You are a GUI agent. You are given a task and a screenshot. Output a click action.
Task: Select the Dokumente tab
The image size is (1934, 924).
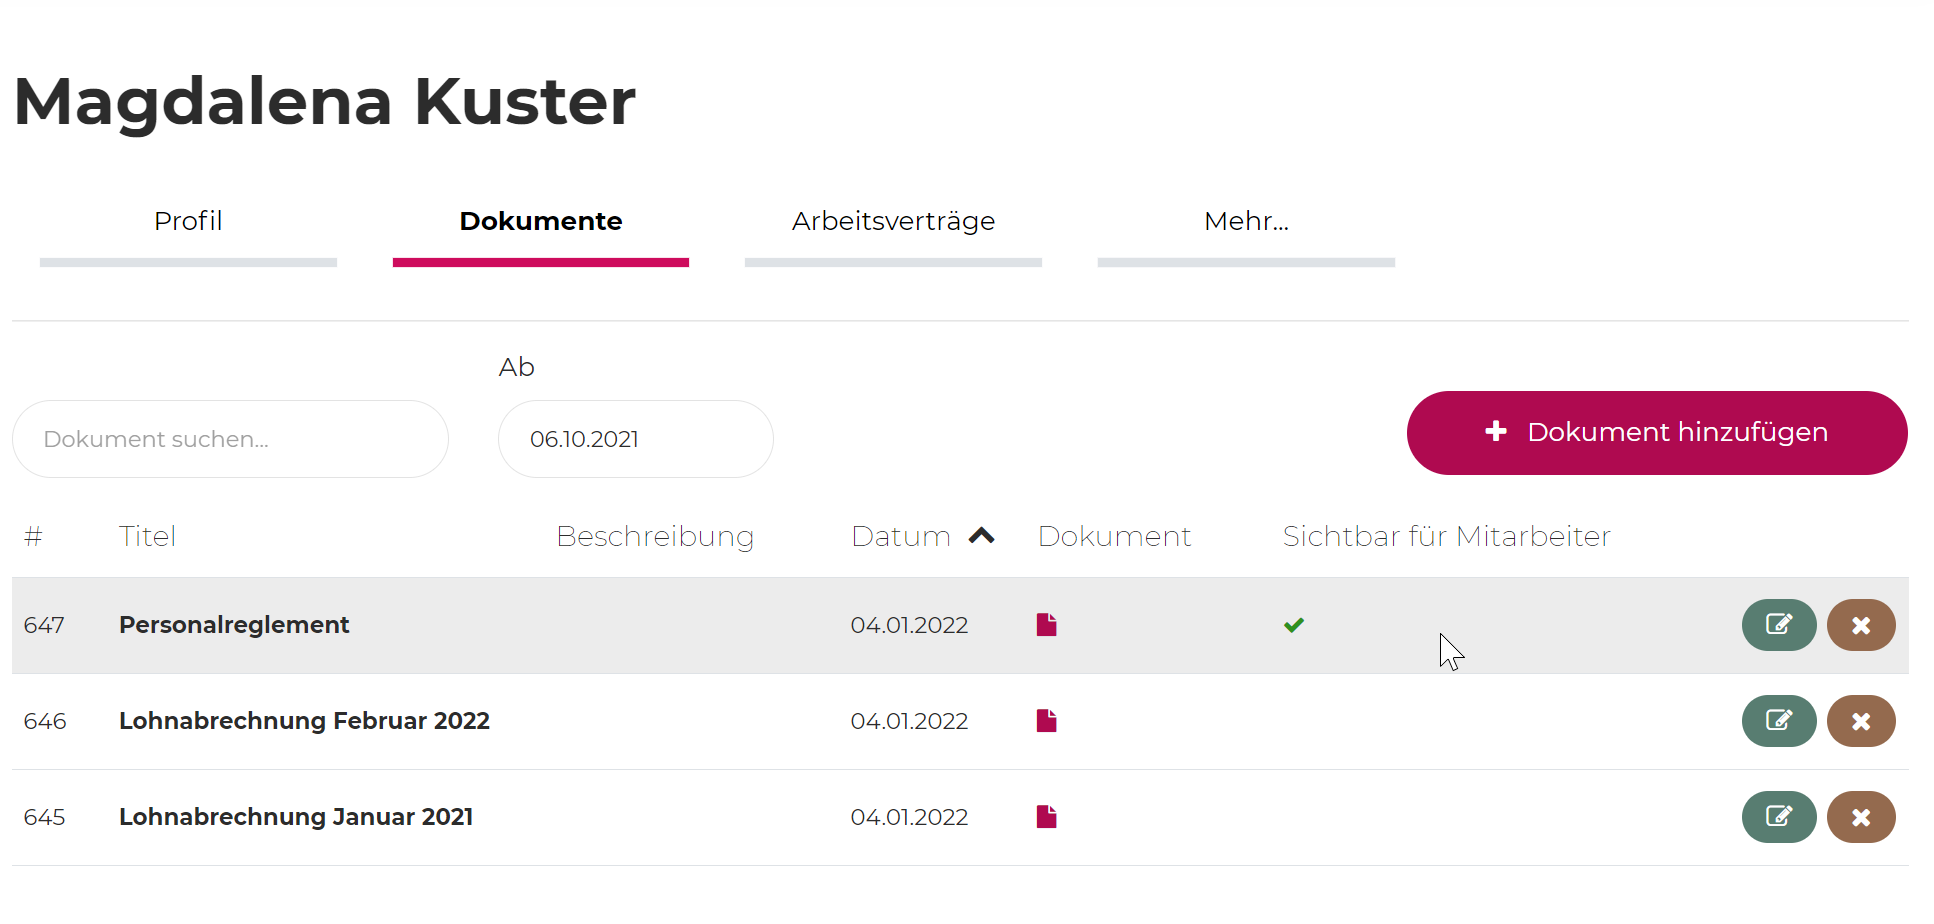tap(540, 221)
